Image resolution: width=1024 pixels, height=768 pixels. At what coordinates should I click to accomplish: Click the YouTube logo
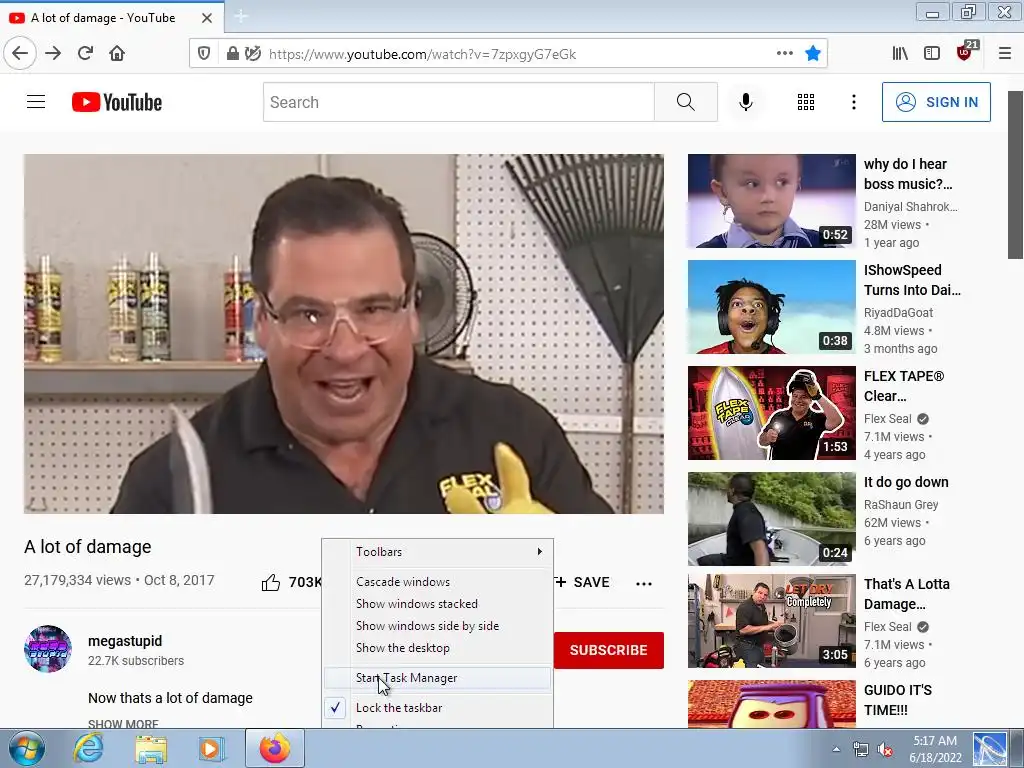click(117, 102)
